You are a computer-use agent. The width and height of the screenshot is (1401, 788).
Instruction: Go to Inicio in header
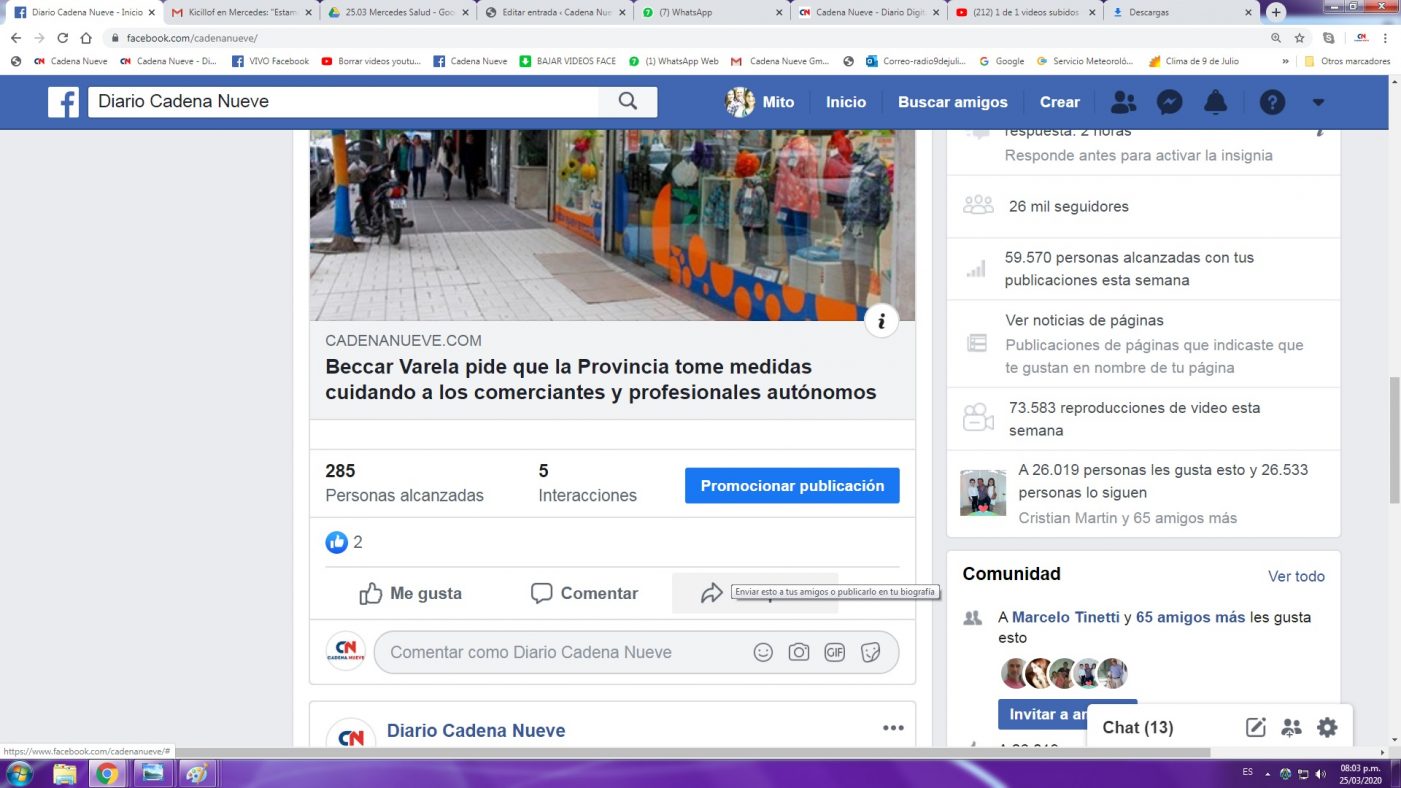coord(846,102)
